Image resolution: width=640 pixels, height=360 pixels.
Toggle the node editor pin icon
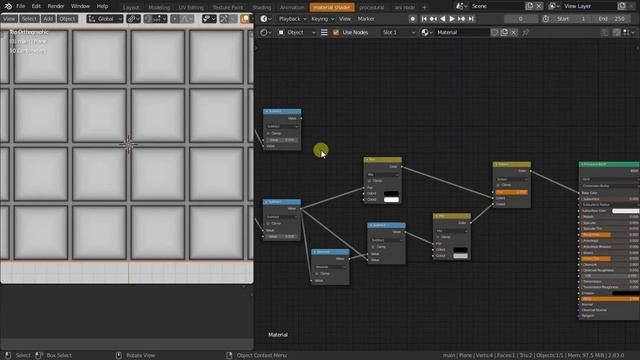coord(526,32)
